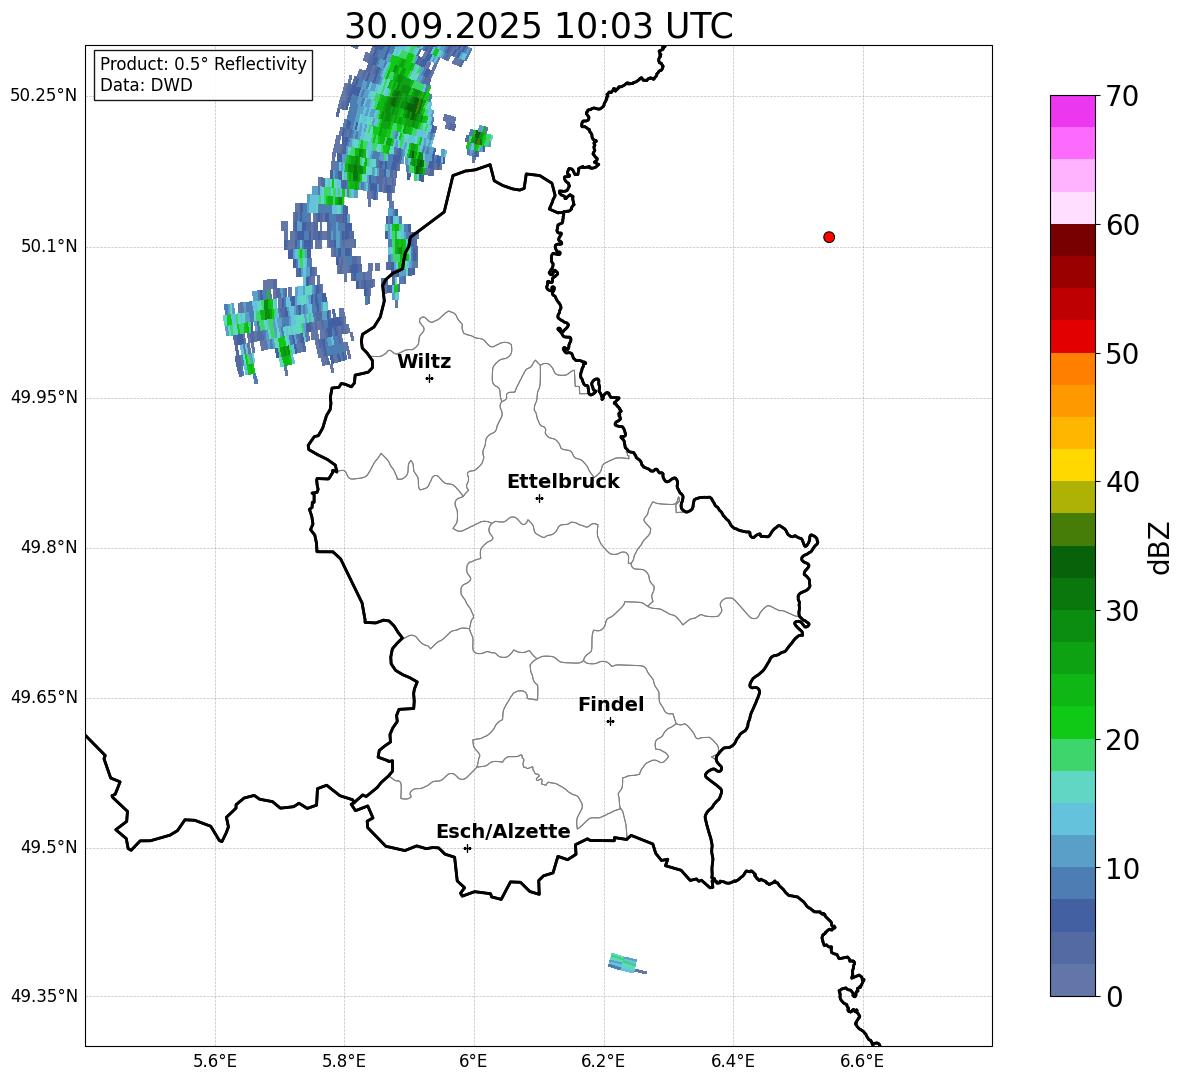
Task: Click the 6.4°E longitude label
Action: tap(732, 1061)
